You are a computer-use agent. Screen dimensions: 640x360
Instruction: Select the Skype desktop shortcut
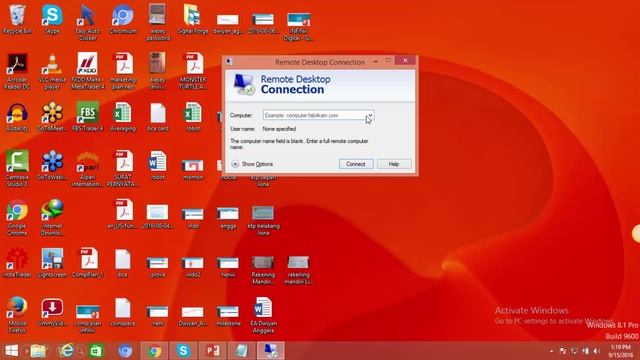(x=52, y=19)
